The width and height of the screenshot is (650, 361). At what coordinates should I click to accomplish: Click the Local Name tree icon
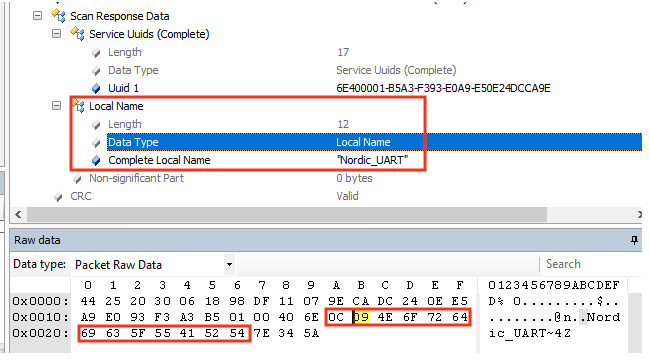(78, 106)
